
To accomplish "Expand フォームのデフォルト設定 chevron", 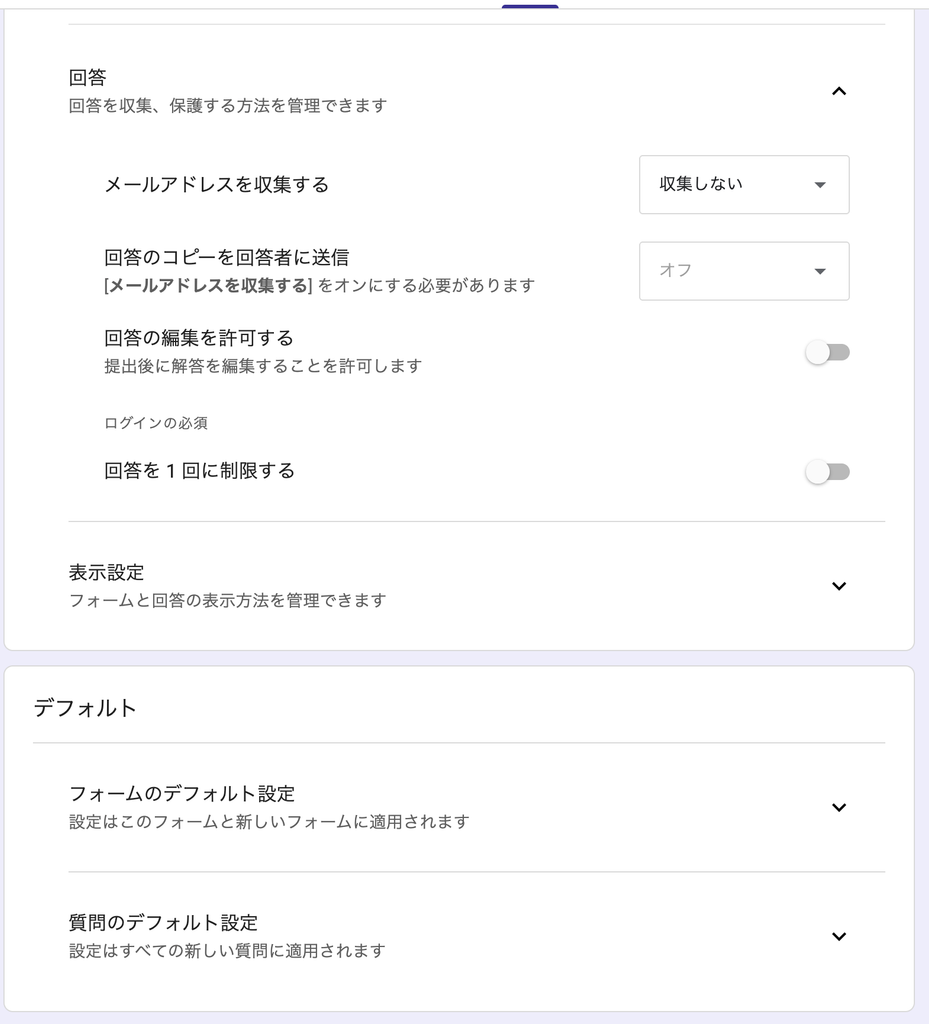I will (839, 807).
